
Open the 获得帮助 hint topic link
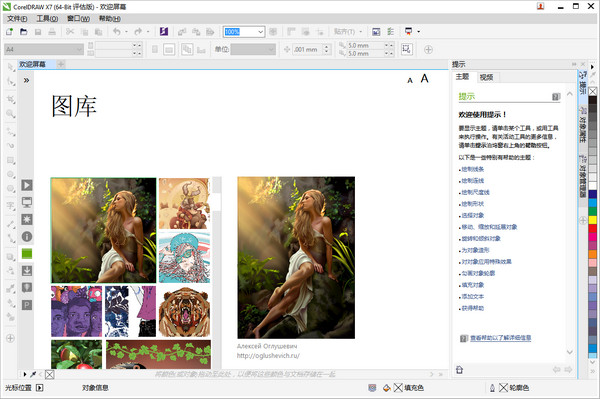click(x=473, y=308)
